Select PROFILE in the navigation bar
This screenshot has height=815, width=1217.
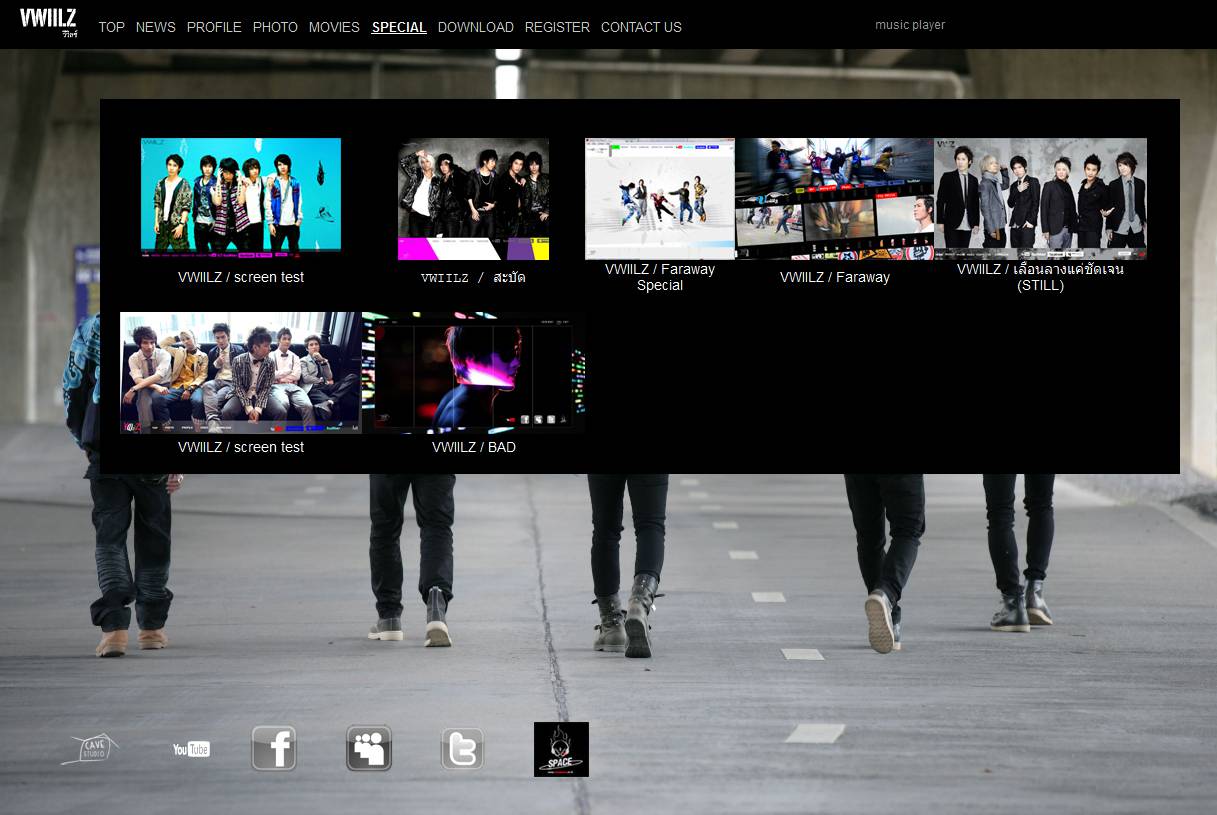click(214, 27)
